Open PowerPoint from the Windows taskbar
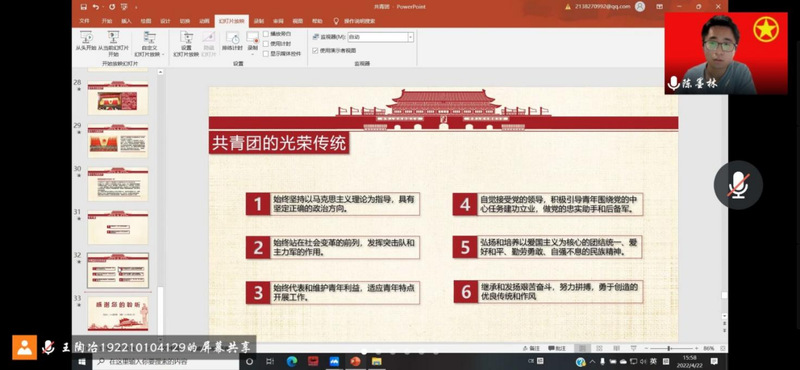The height and width of the screenshot is (370, 800). (355, 361)
